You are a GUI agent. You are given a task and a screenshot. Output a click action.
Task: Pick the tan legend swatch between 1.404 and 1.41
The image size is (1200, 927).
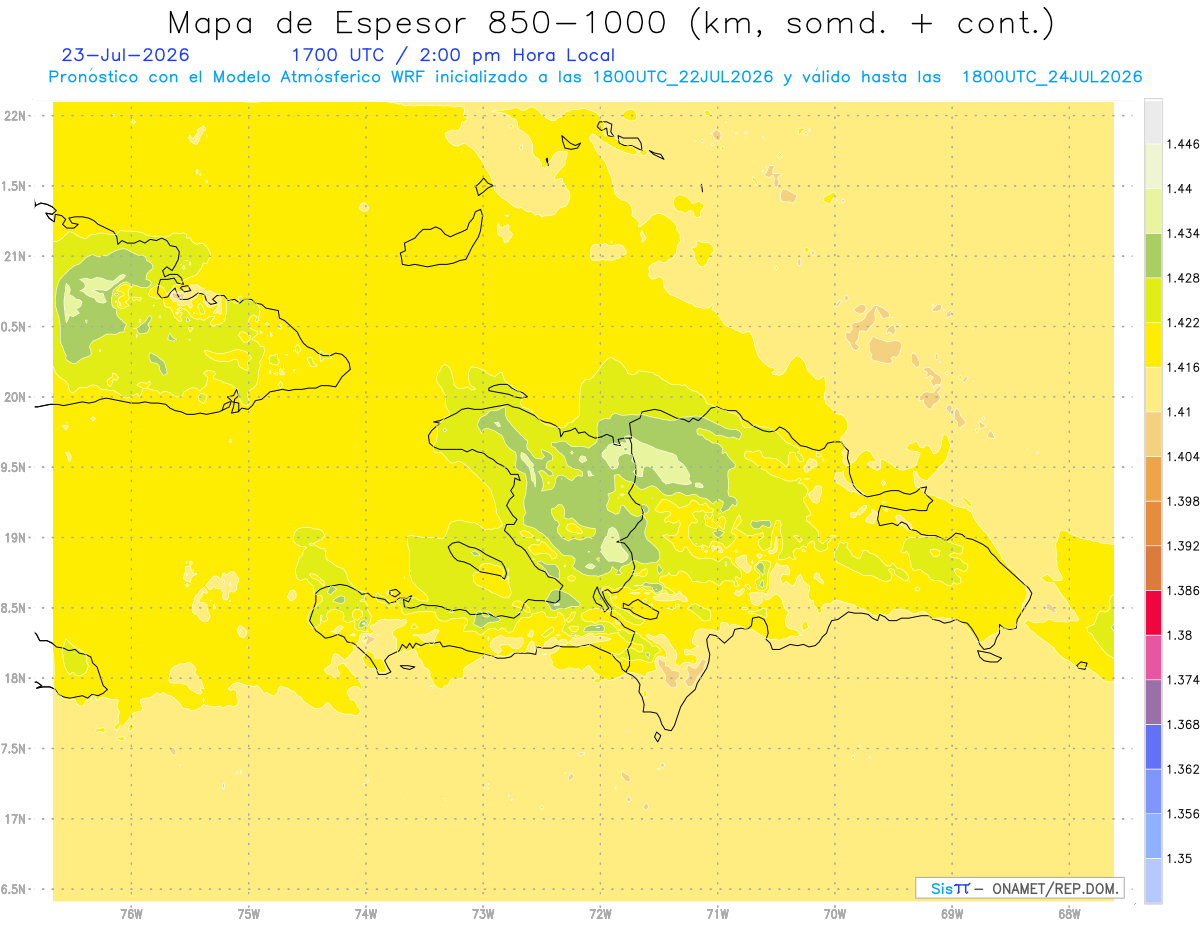click(x=1153, y=434)
